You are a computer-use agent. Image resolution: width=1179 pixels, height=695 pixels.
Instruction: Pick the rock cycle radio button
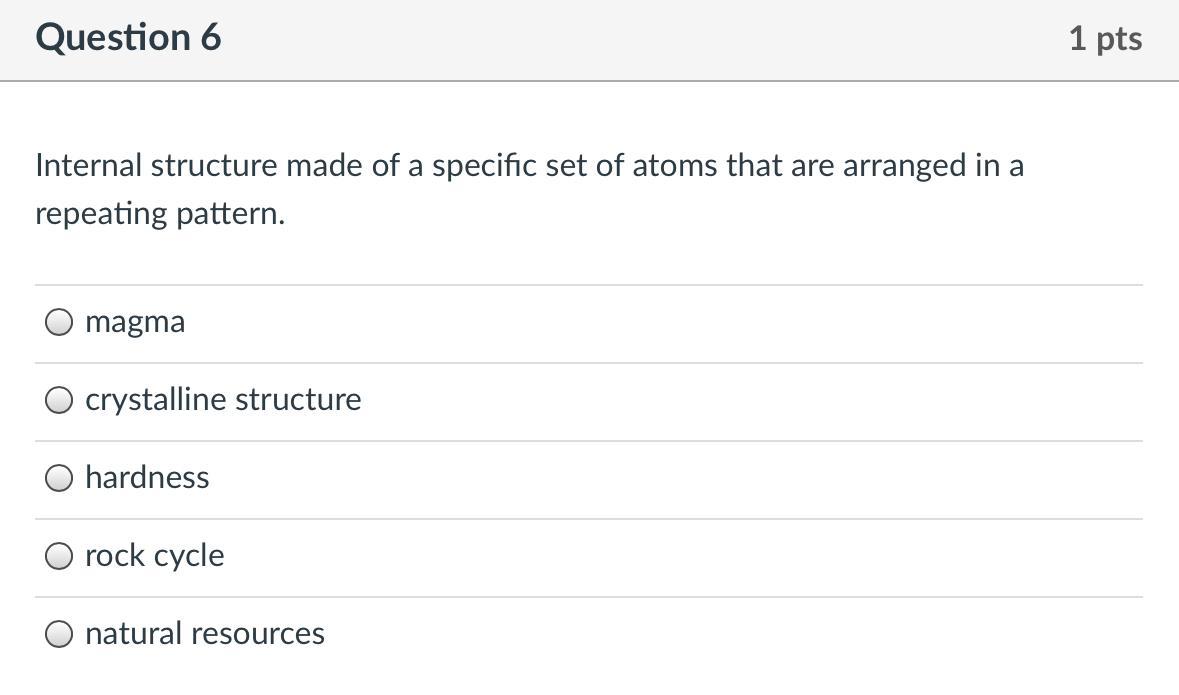[59, 556]
